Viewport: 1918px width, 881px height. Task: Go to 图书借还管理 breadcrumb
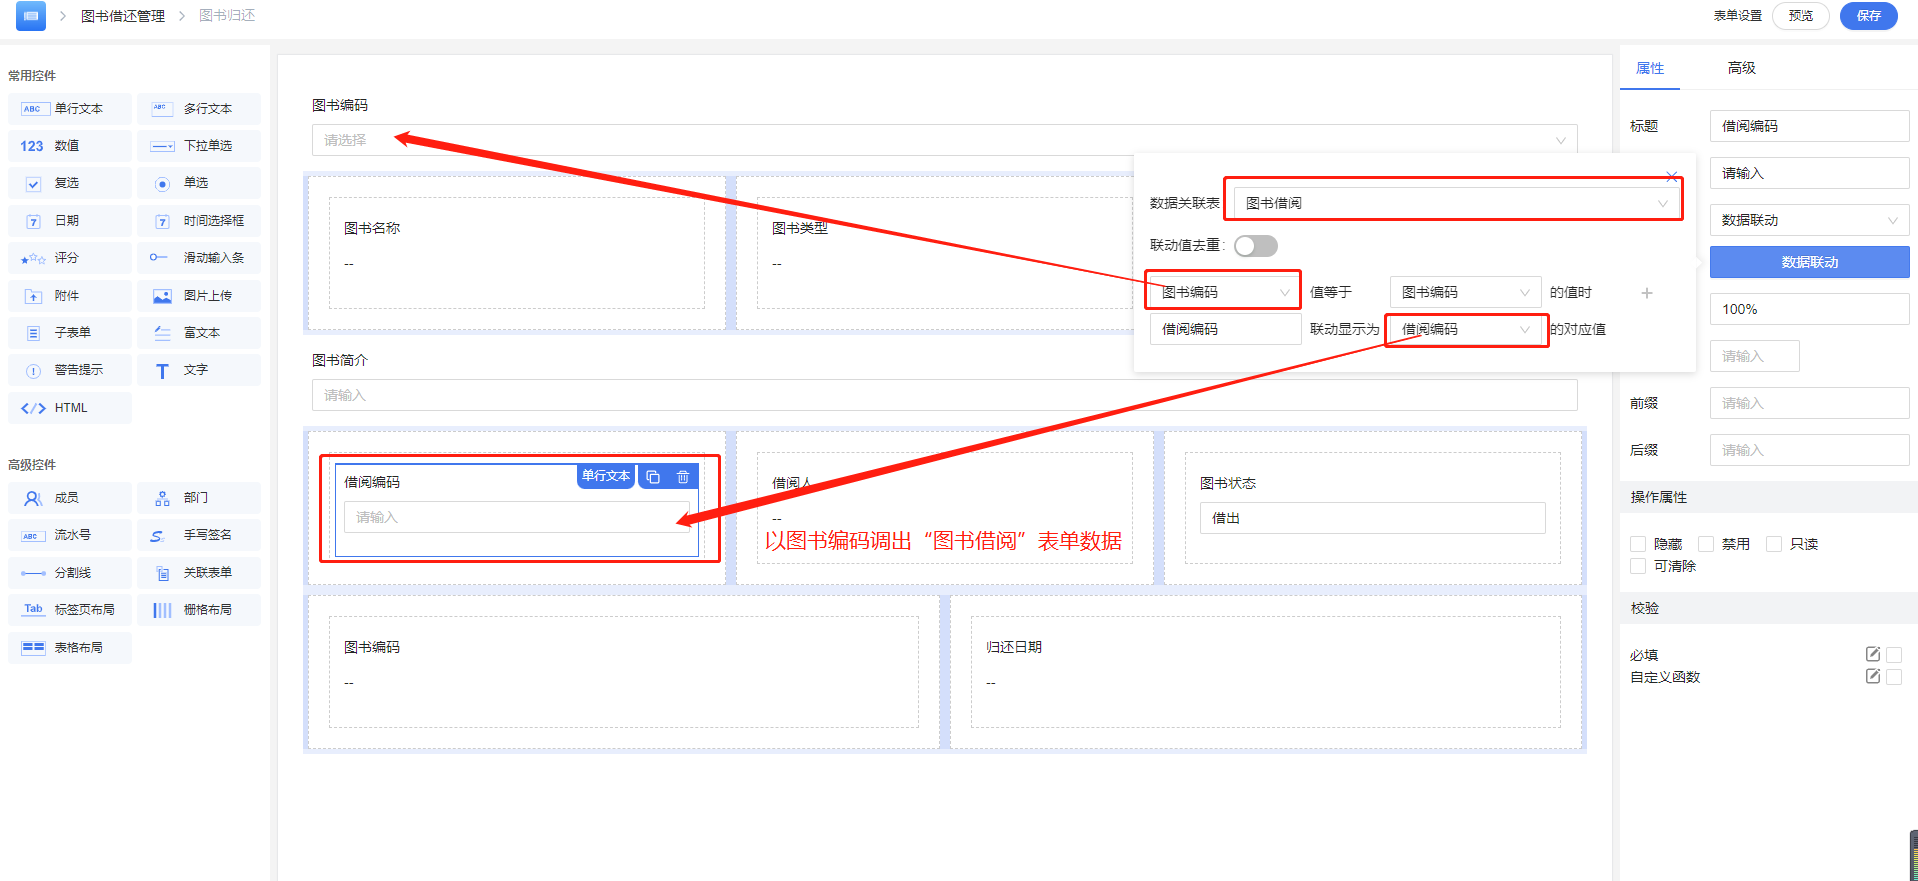tap(123, 16)
